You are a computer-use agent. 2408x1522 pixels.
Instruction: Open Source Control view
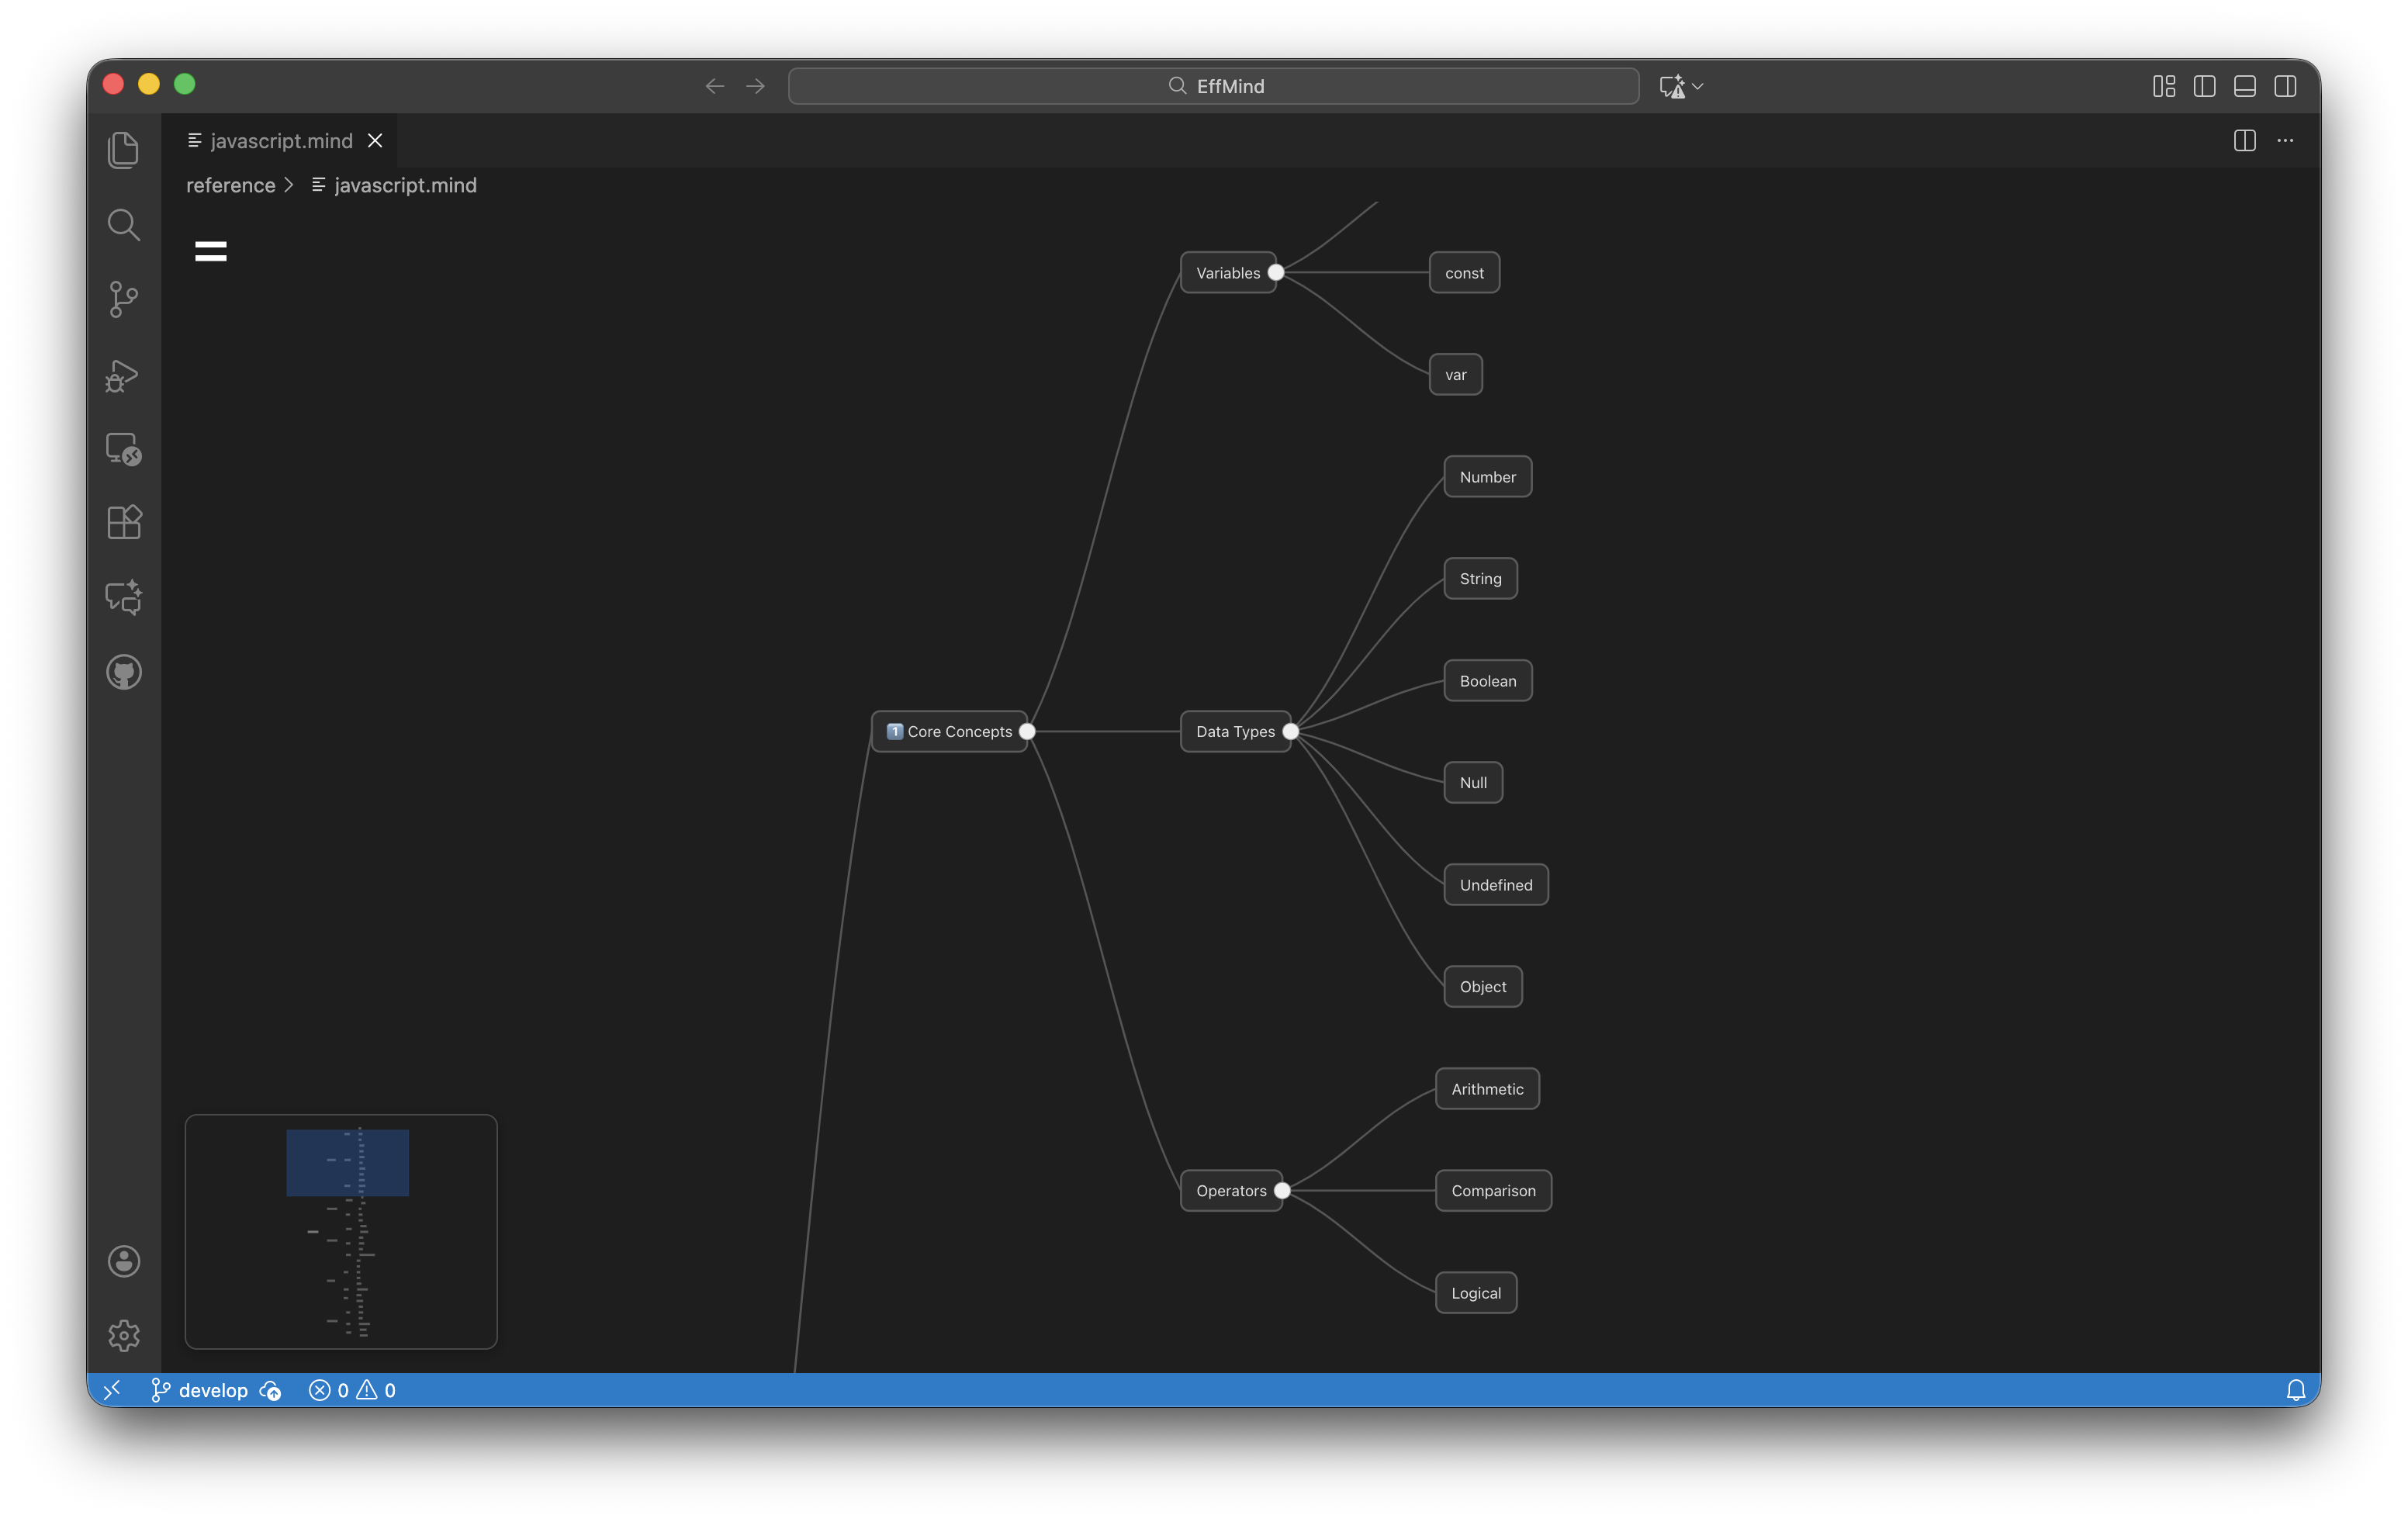123,299
